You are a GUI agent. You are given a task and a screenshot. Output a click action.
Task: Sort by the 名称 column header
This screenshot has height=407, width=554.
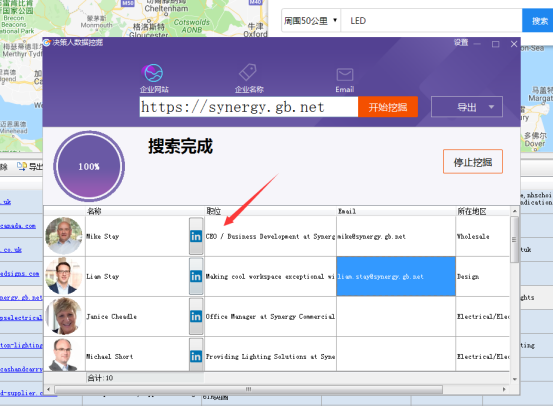(145, 211)
